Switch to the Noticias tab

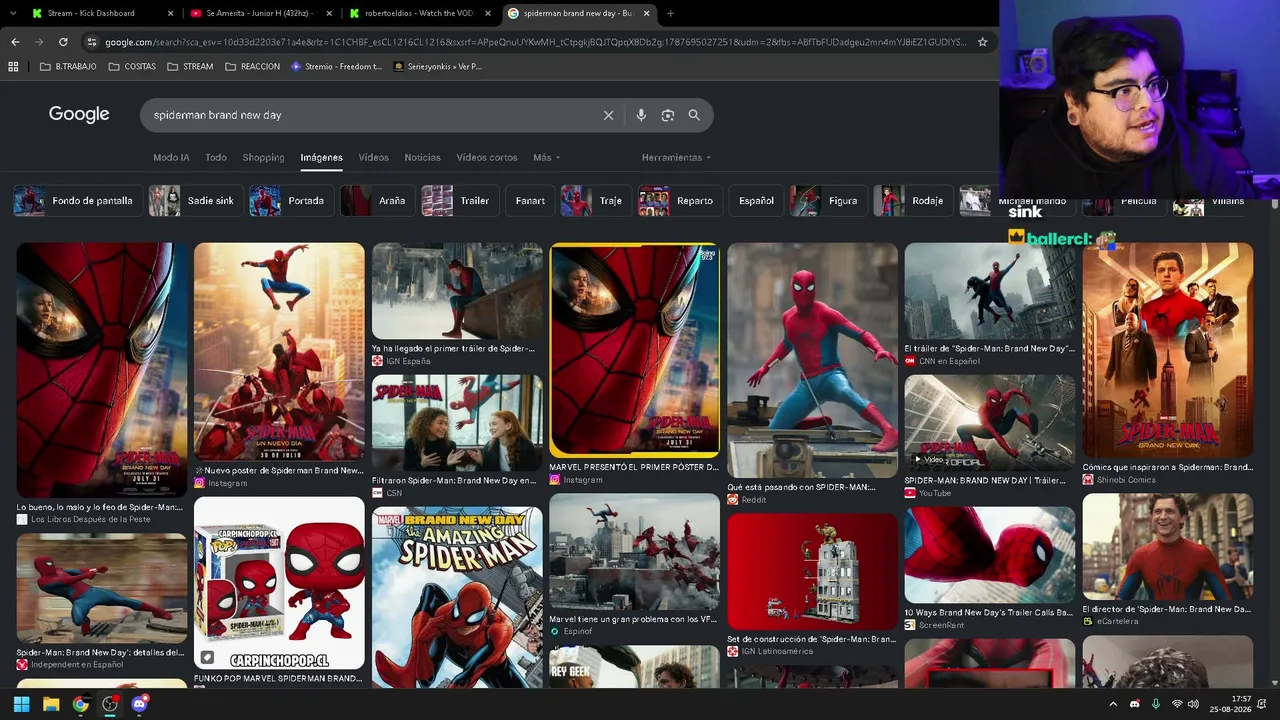[422, 157]
